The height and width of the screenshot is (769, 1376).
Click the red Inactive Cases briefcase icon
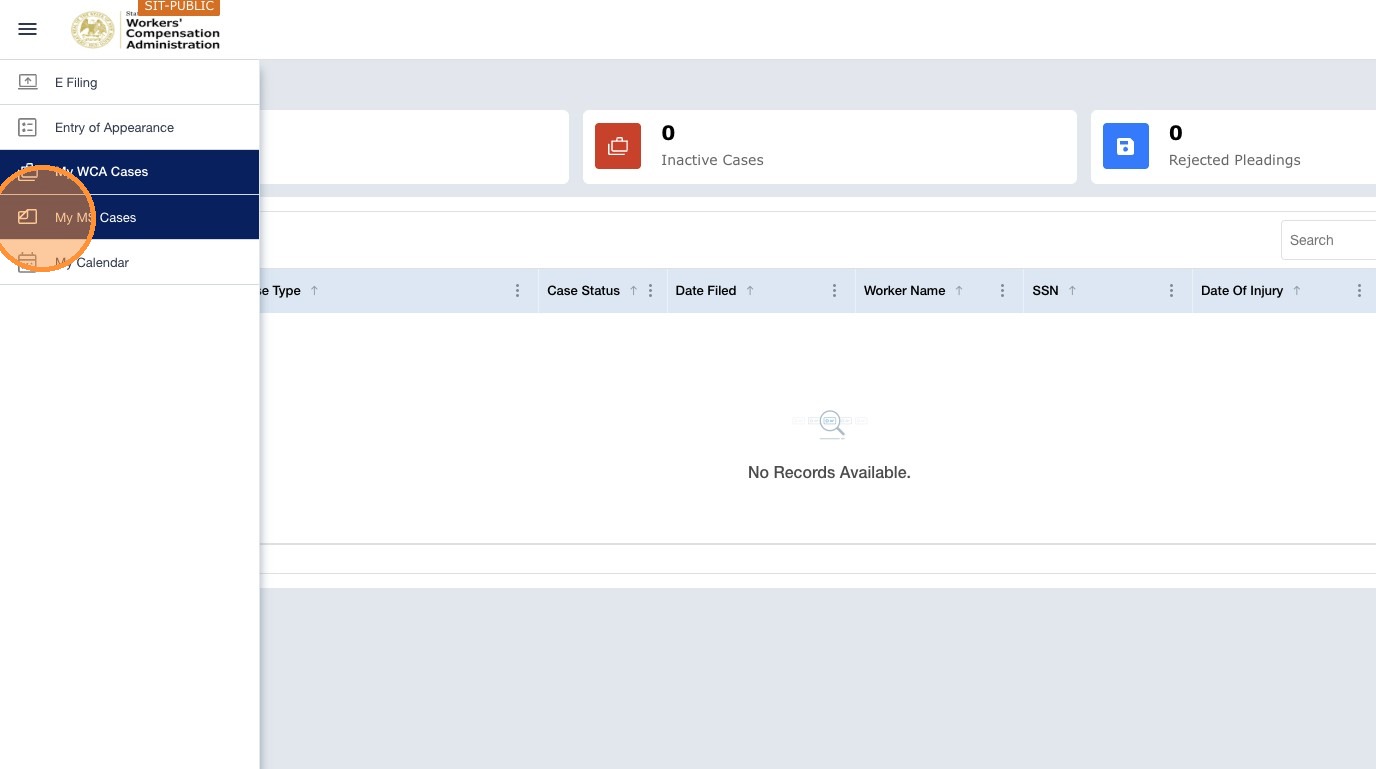[618, 146]
